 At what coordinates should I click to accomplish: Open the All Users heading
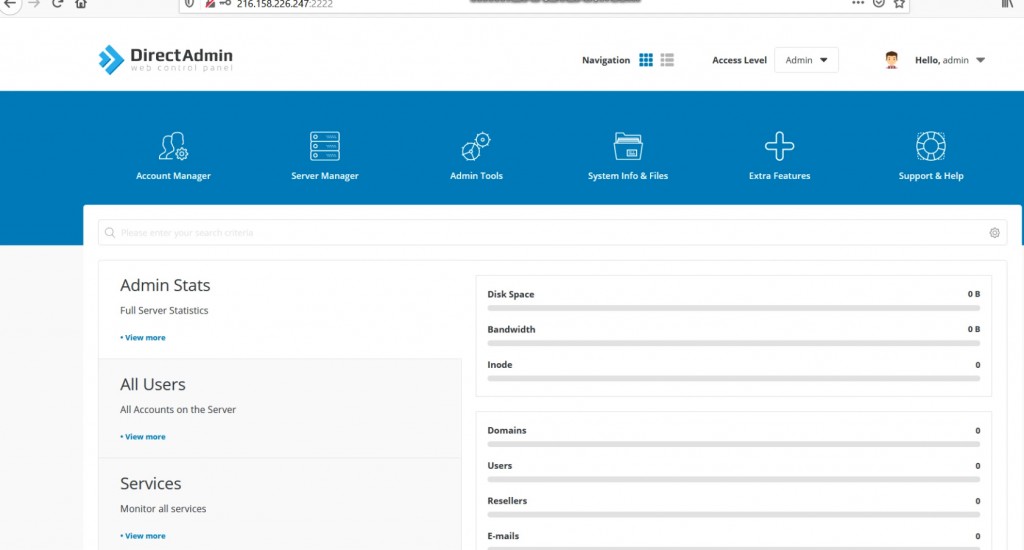tap(153, 385)
